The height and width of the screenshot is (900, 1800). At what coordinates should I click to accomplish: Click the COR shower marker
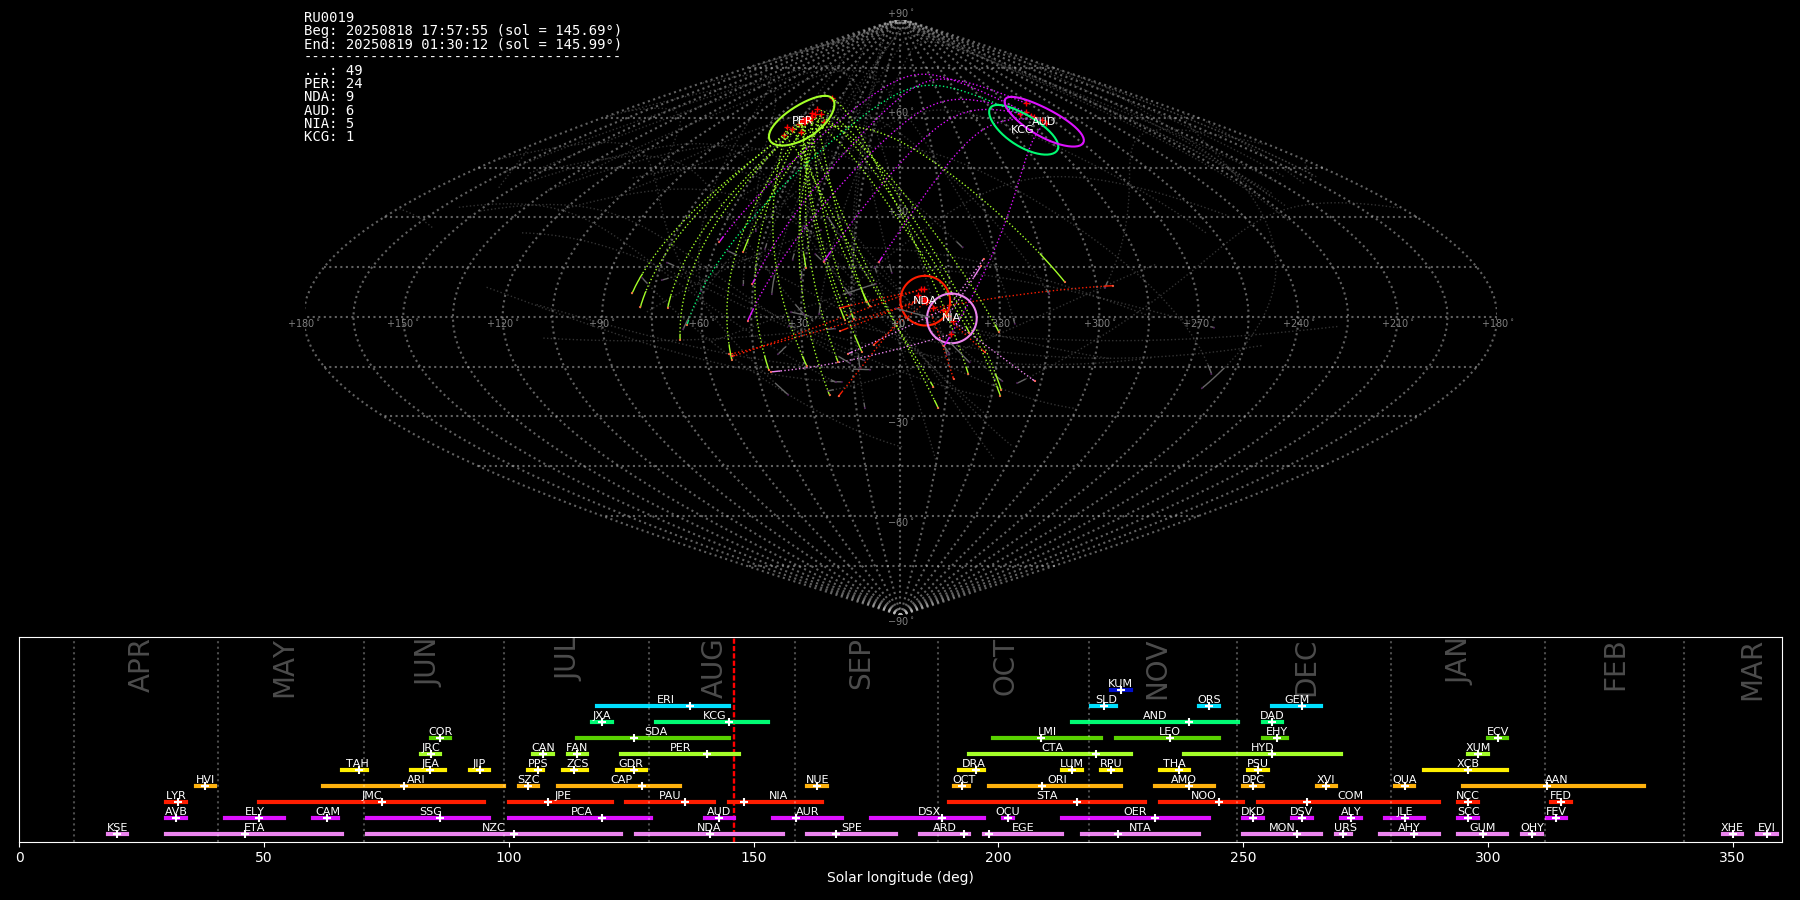(440, 738)
